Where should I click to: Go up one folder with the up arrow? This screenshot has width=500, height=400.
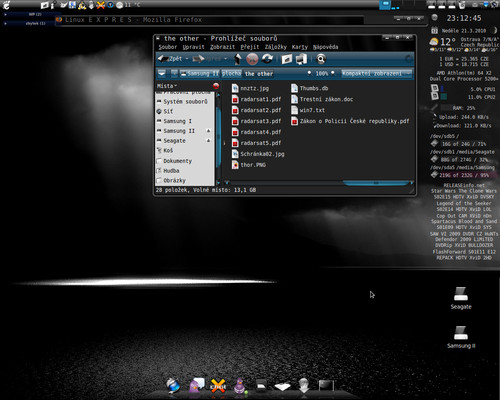pos(237,59)
